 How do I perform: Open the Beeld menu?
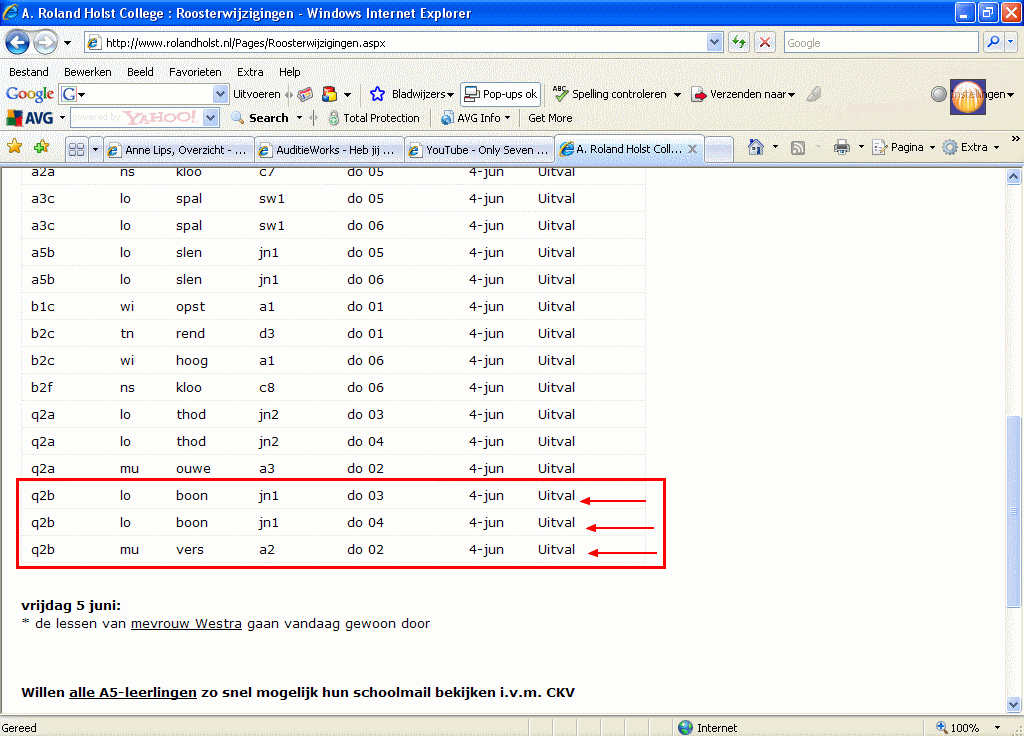pos(140,72)
